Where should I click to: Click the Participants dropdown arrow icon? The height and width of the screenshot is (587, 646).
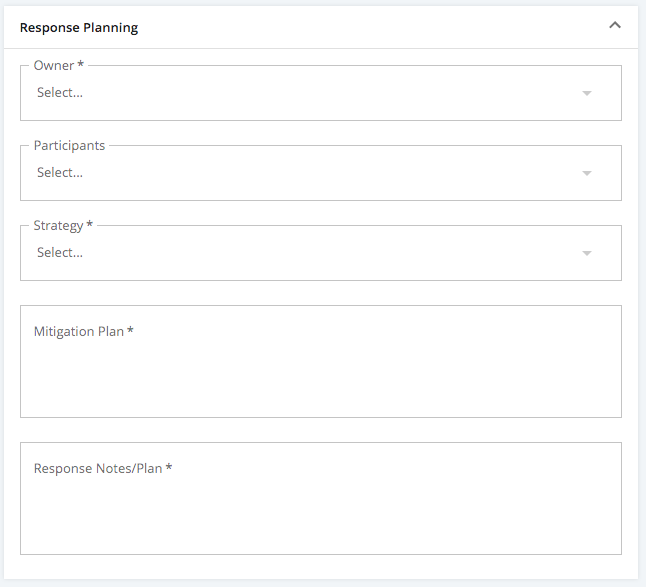click(x=587, y=173)
